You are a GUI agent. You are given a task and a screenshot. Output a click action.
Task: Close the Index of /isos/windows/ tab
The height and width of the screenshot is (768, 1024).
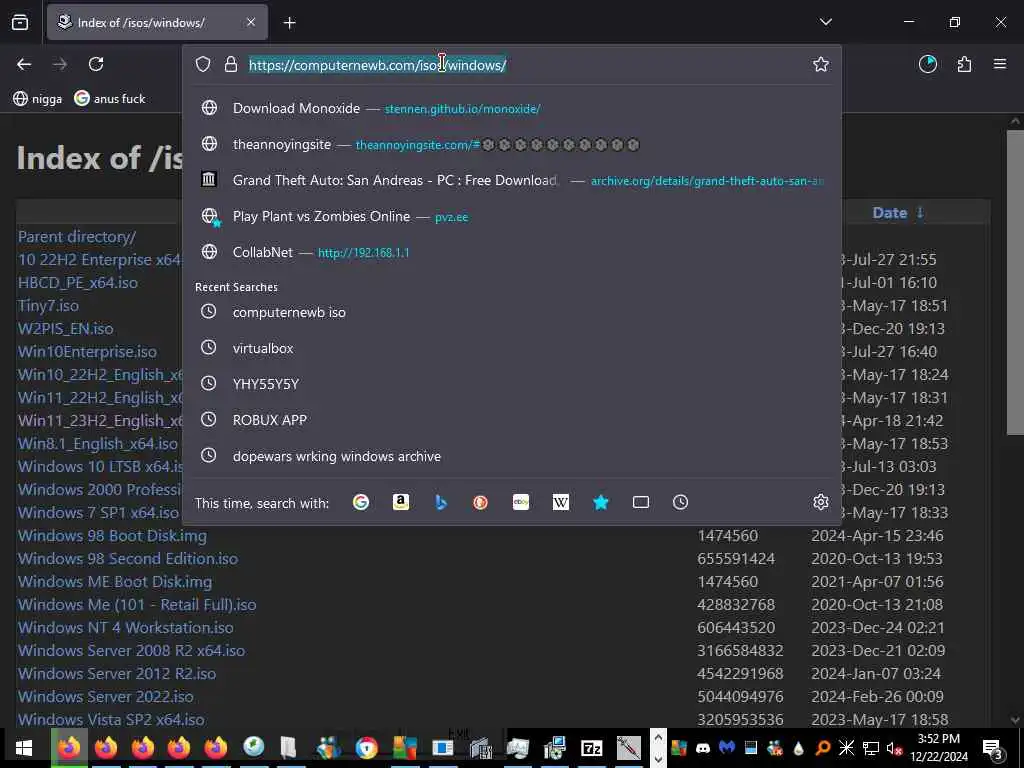251,22
